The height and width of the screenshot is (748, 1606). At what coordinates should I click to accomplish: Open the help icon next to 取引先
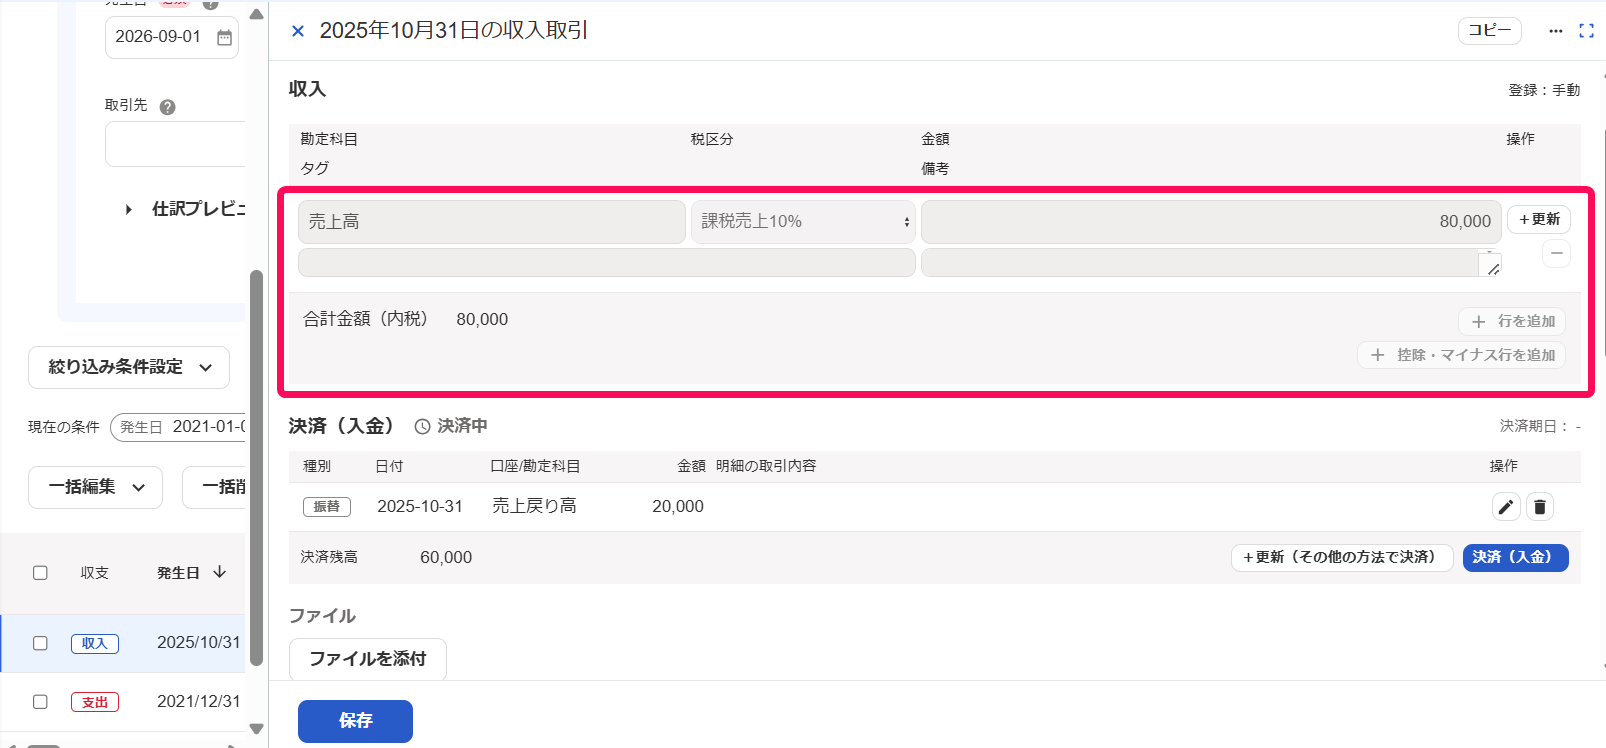167,107
